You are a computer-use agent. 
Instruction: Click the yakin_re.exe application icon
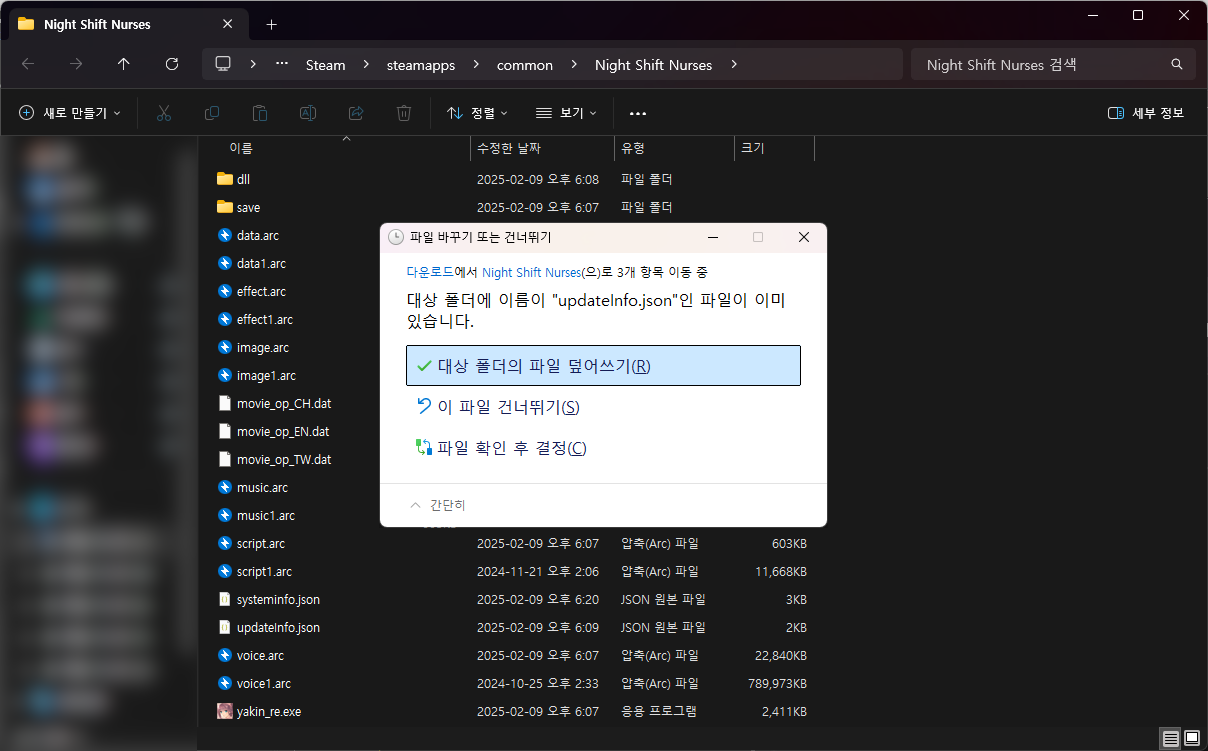pyautogui.click(x=224, y=711)
